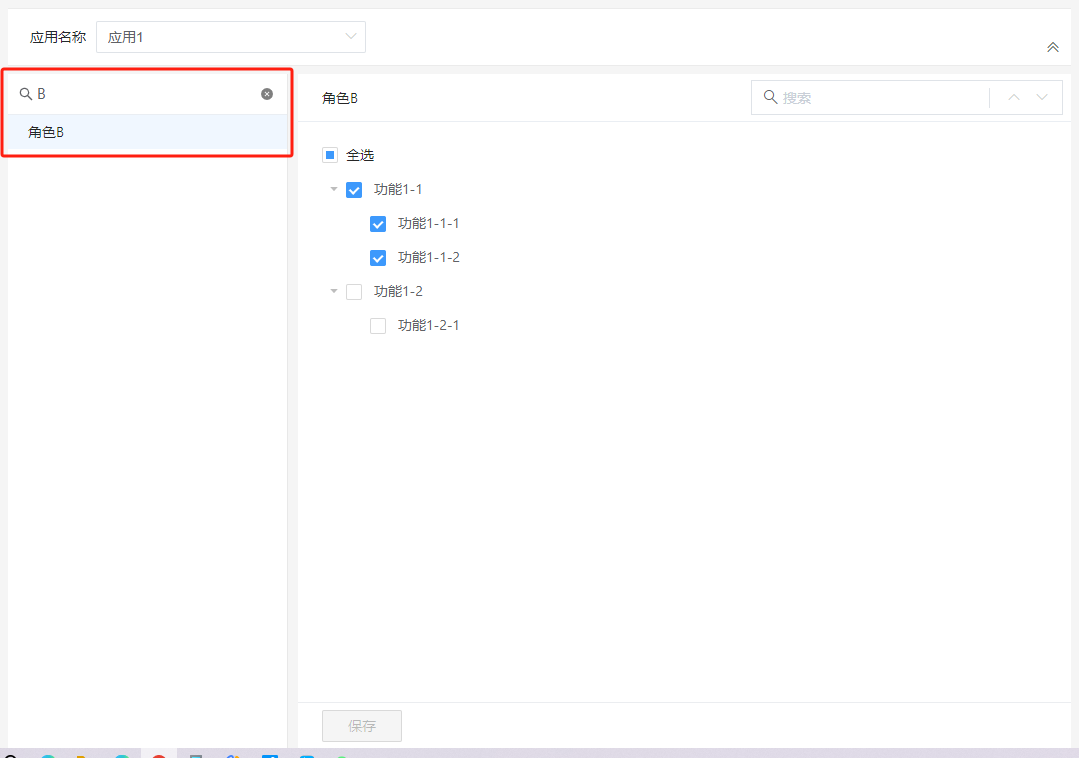Uncheck the 功能1-1-1 checkbox

(378, 224)
